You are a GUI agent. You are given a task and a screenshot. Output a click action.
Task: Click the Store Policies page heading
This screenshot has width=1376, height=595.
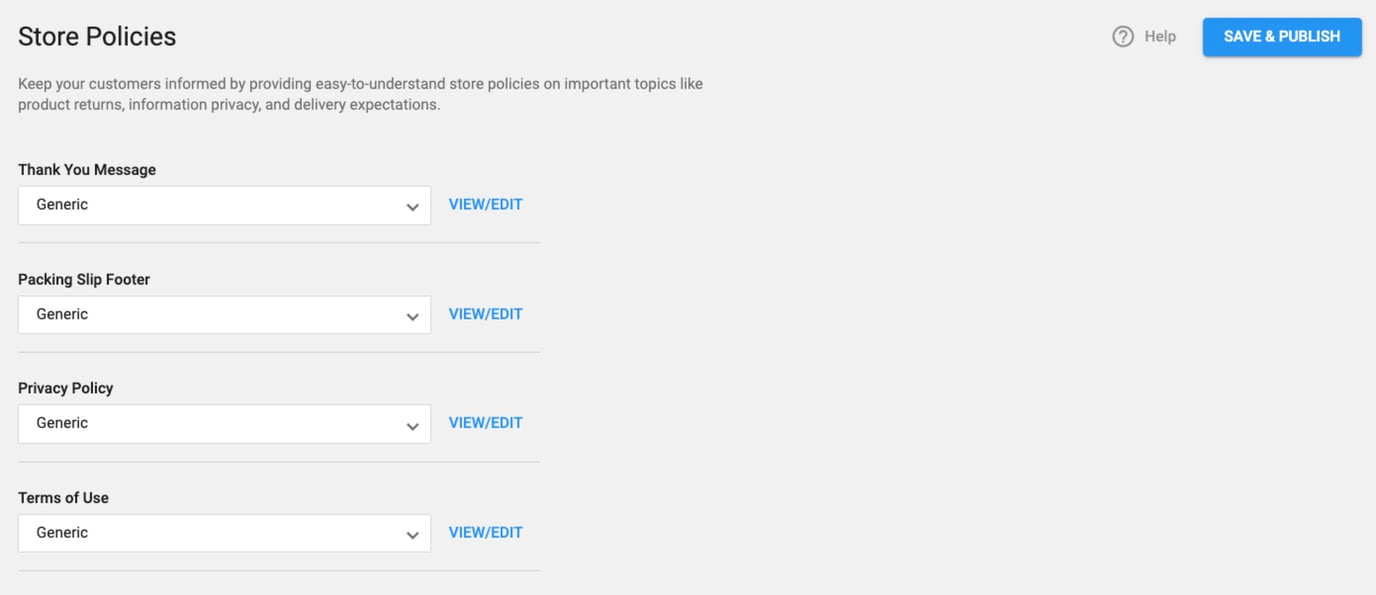pos(97,37)
